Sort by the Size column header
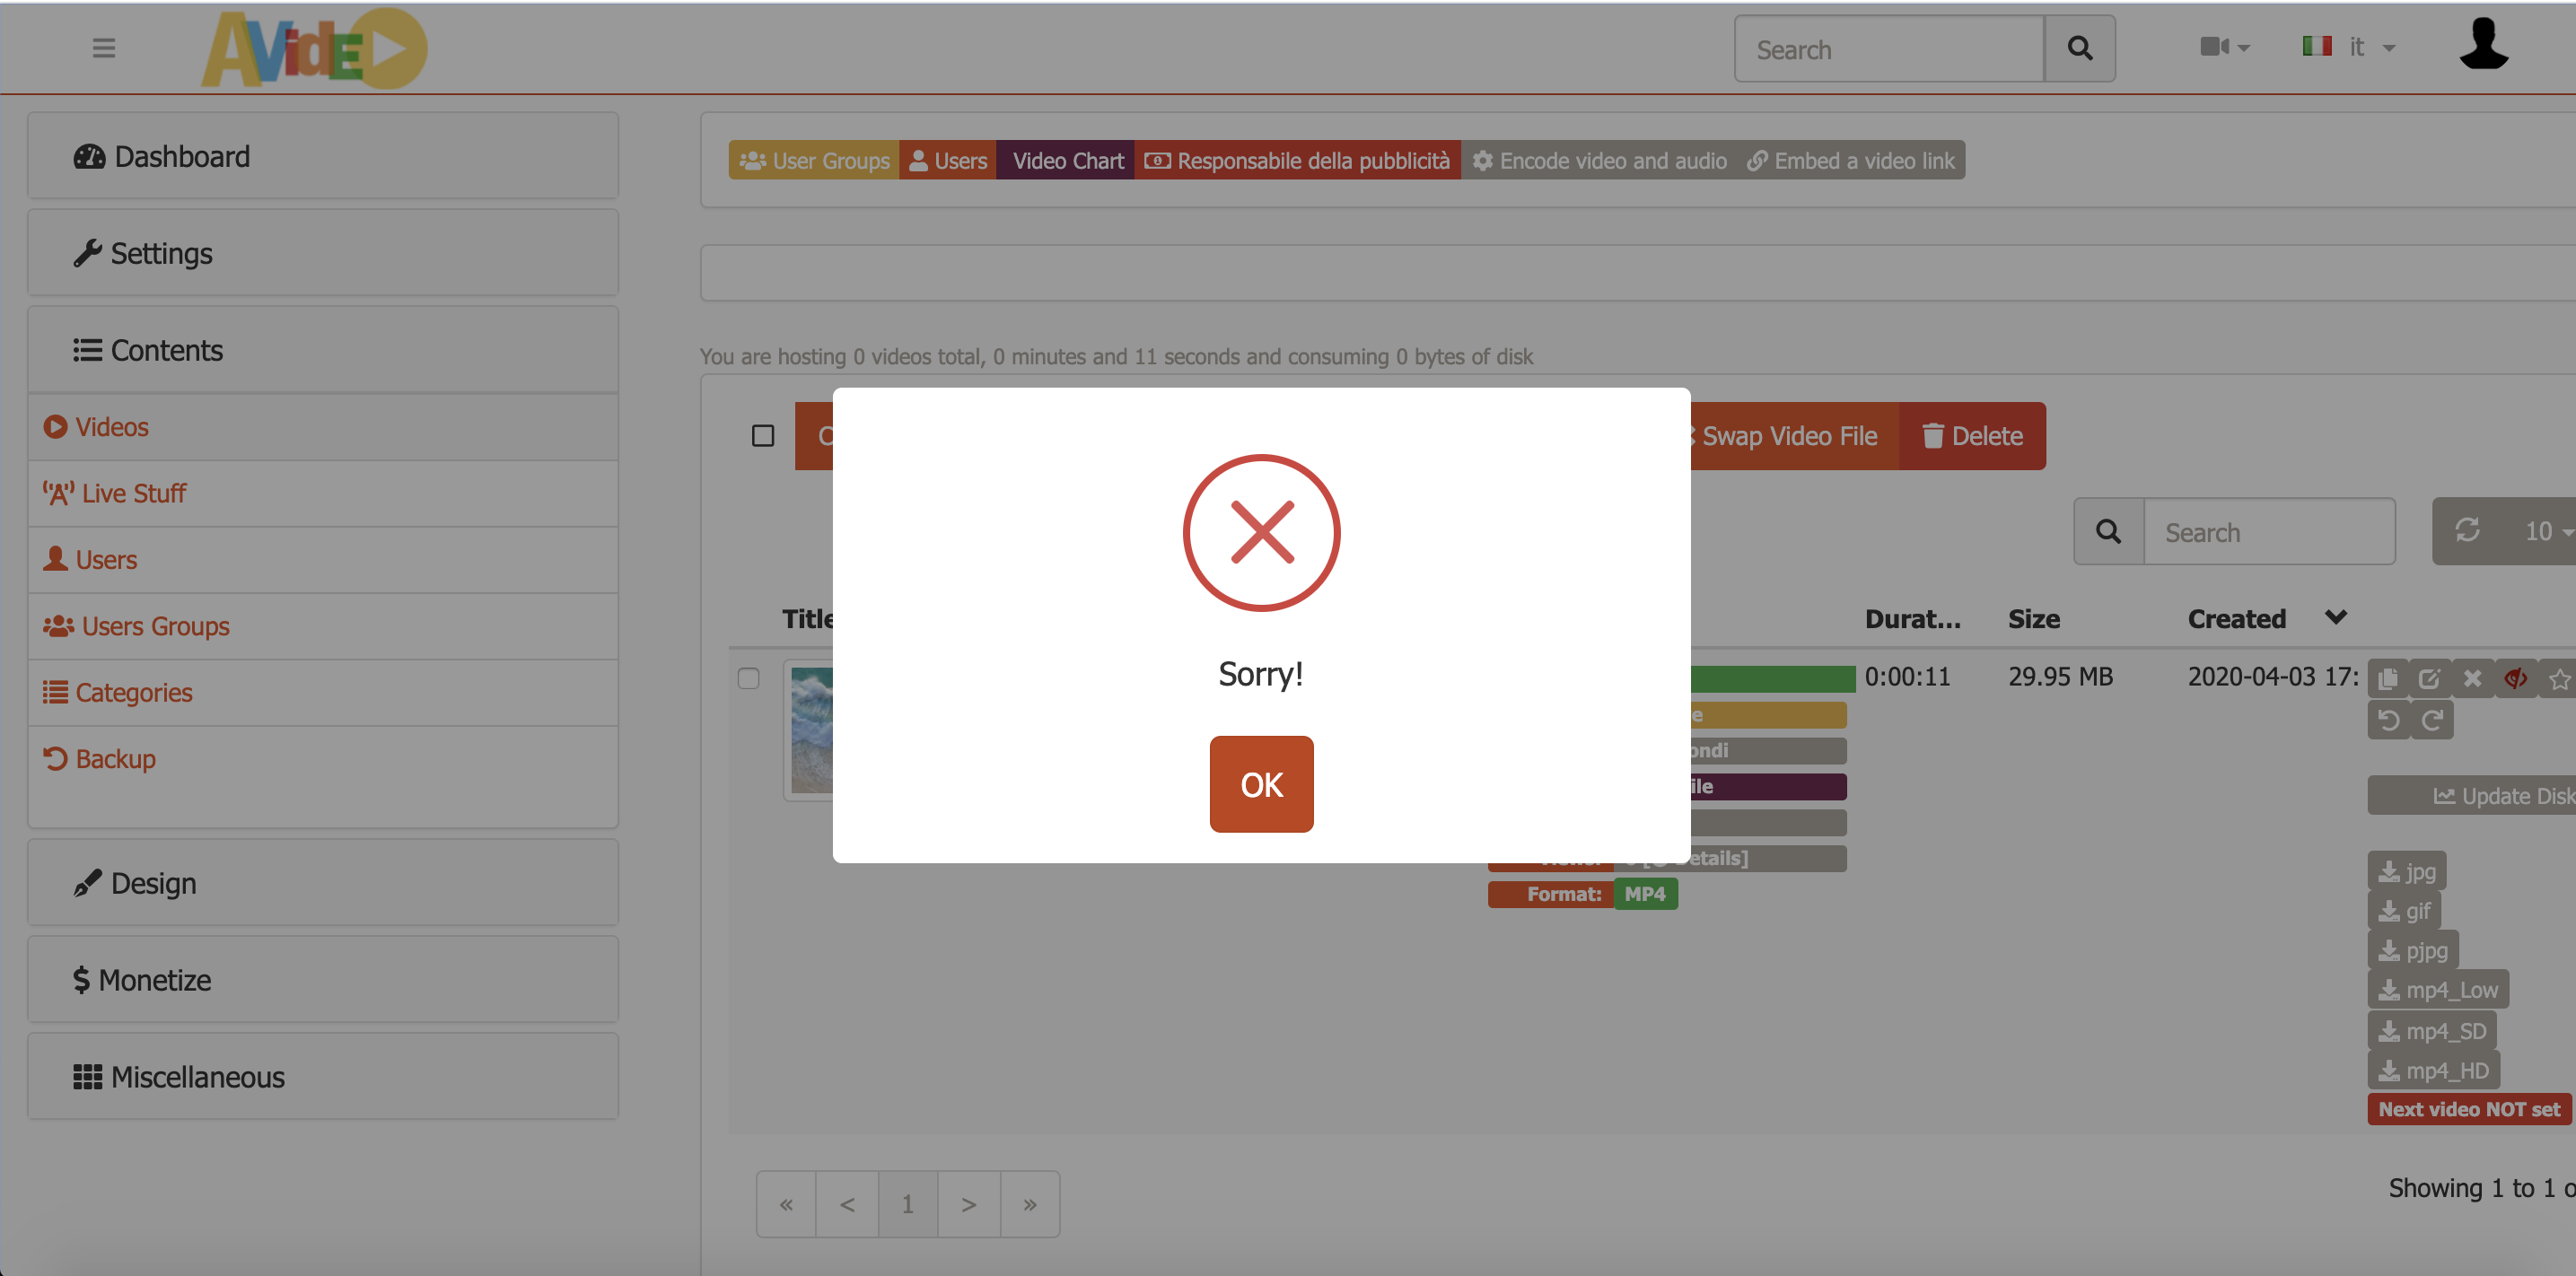This screenshot has width=2576, height=1276. (x=2034, y=618)
